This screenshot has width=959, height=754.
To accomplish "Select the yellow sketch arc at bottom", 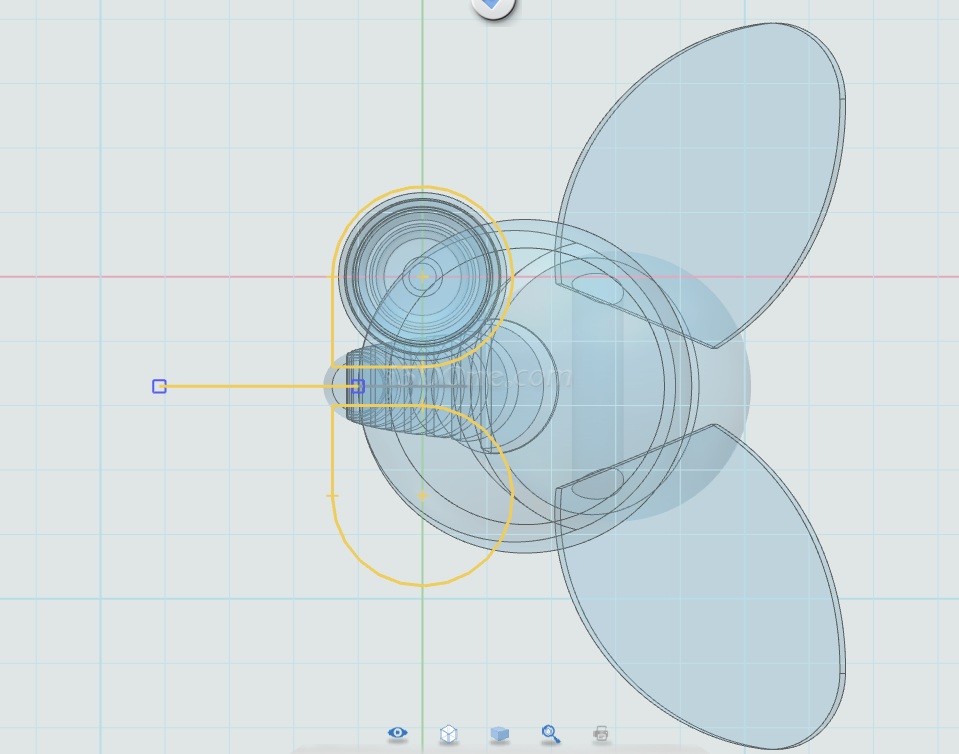I will (x=423, y=584).
